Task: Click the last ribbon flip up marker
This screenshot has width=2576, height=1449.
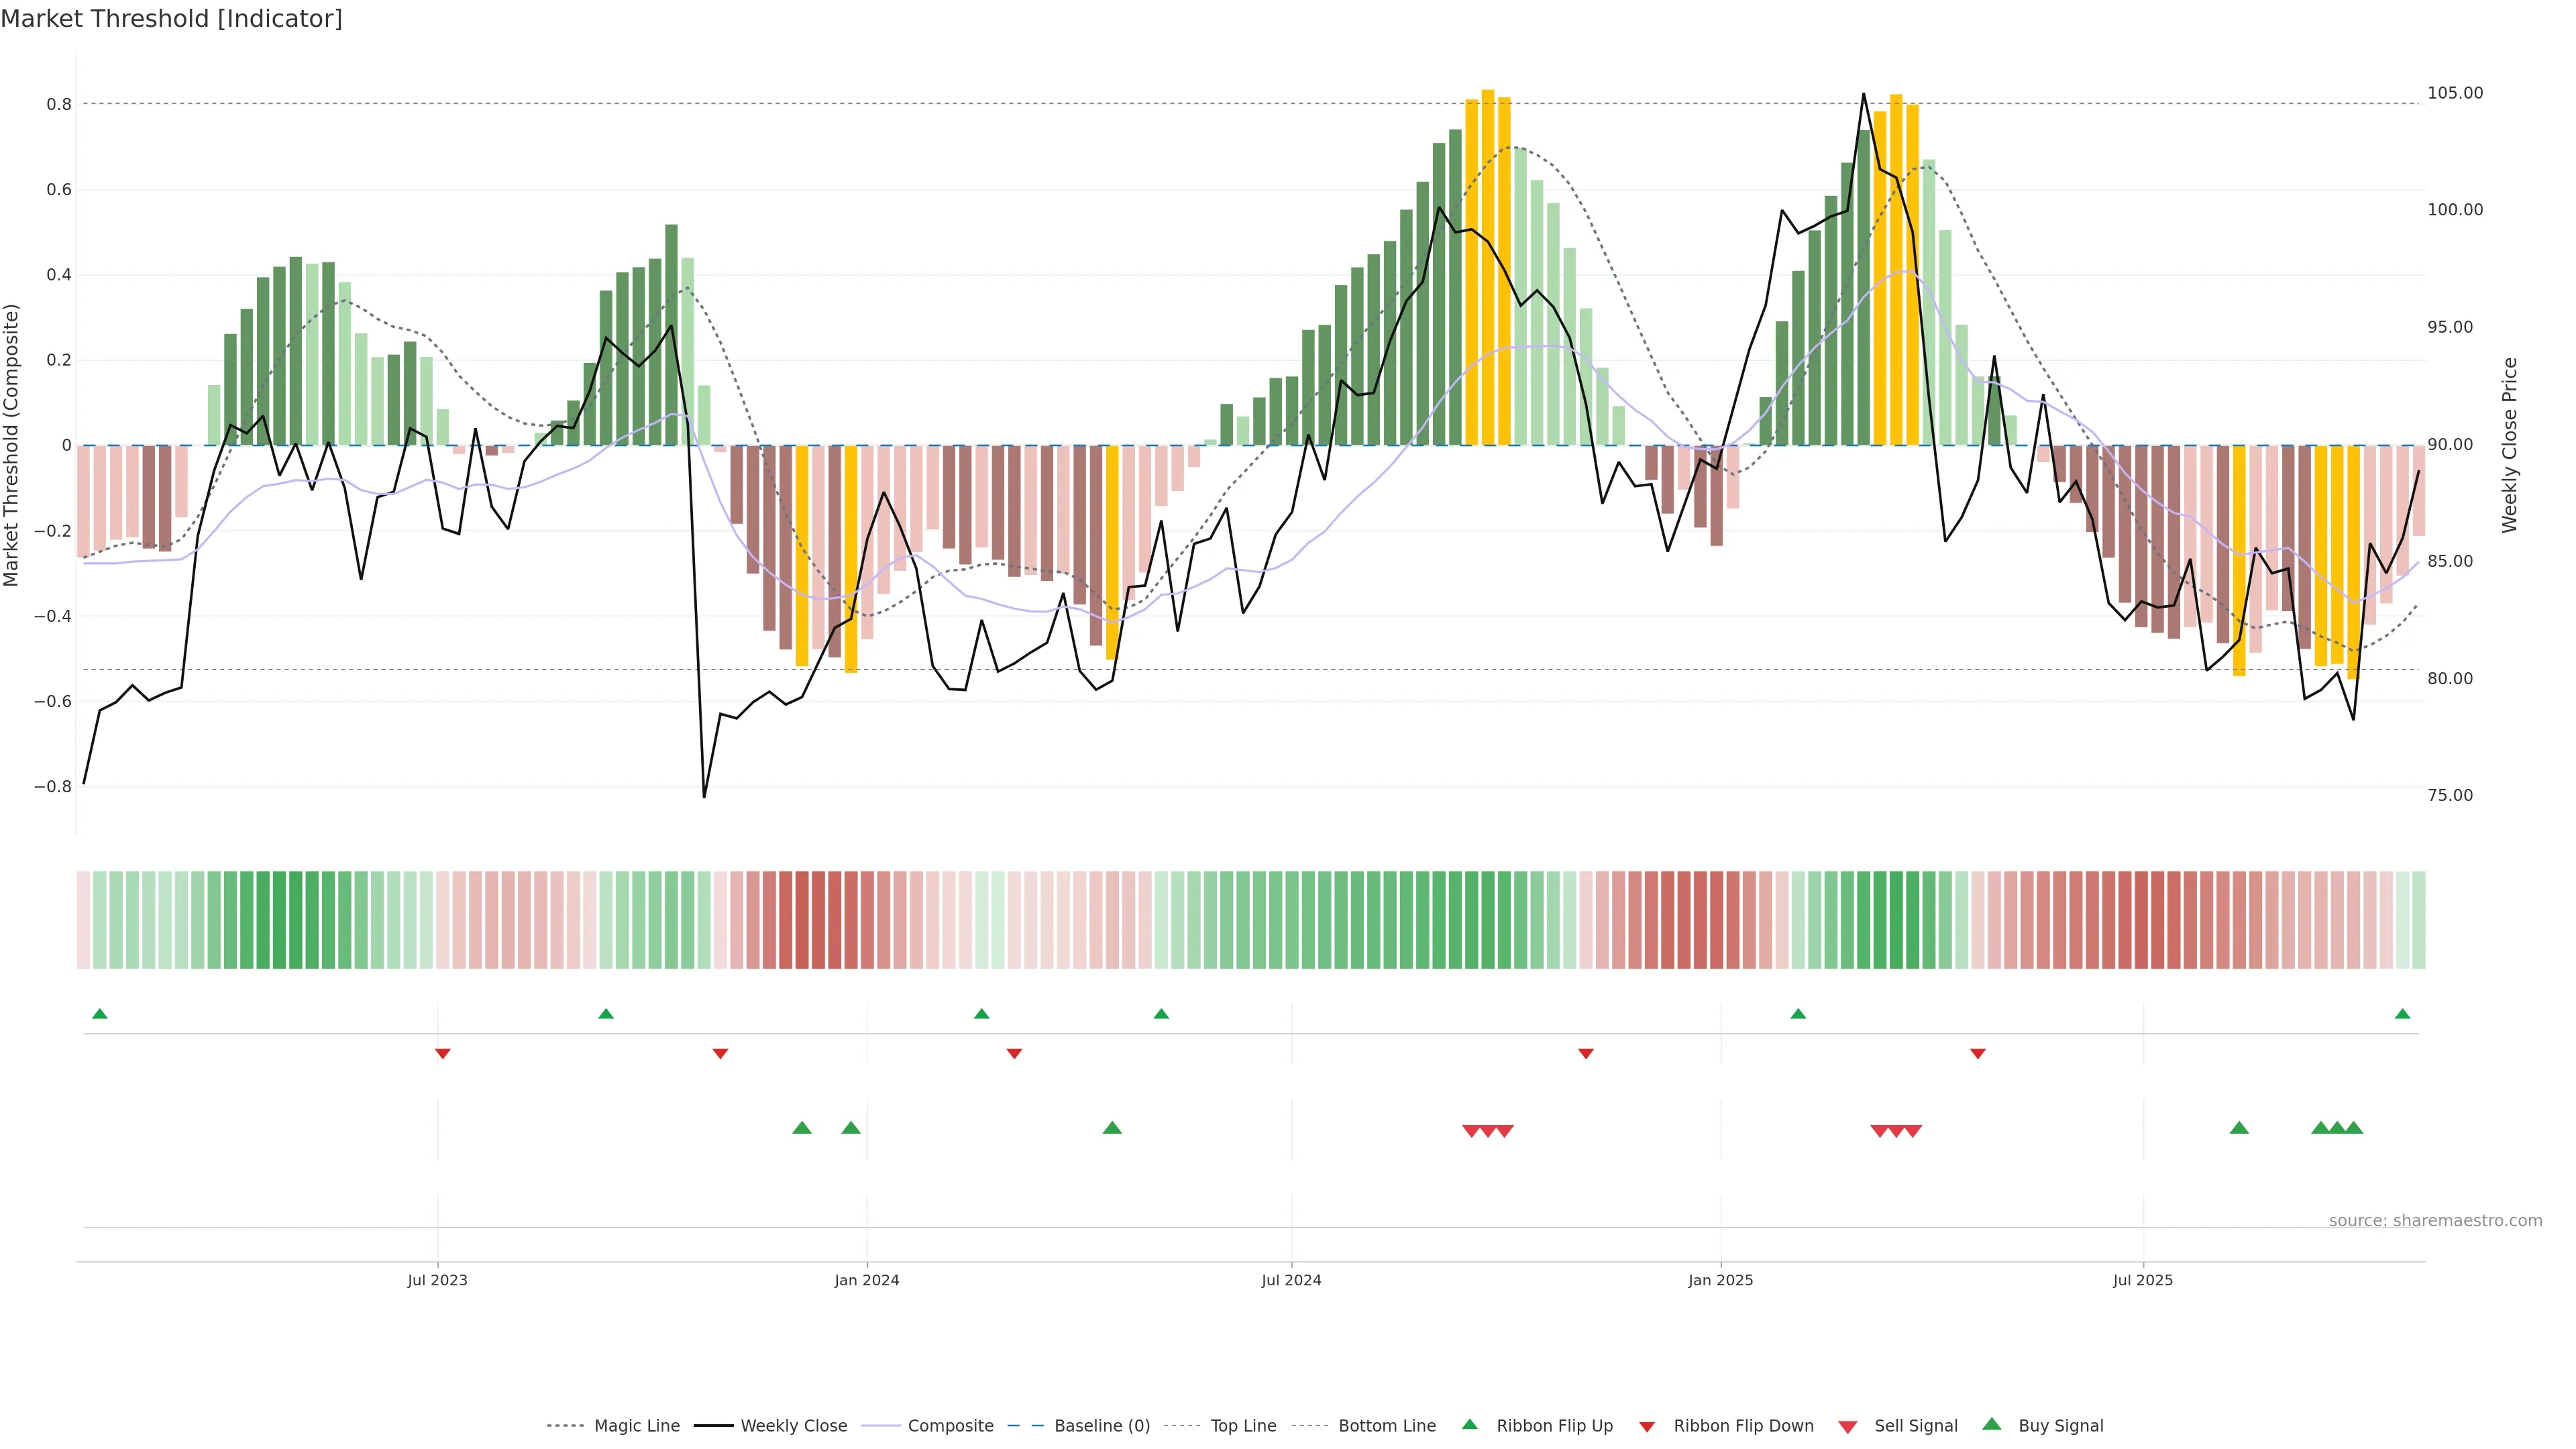Action: coord(2402,1014)
